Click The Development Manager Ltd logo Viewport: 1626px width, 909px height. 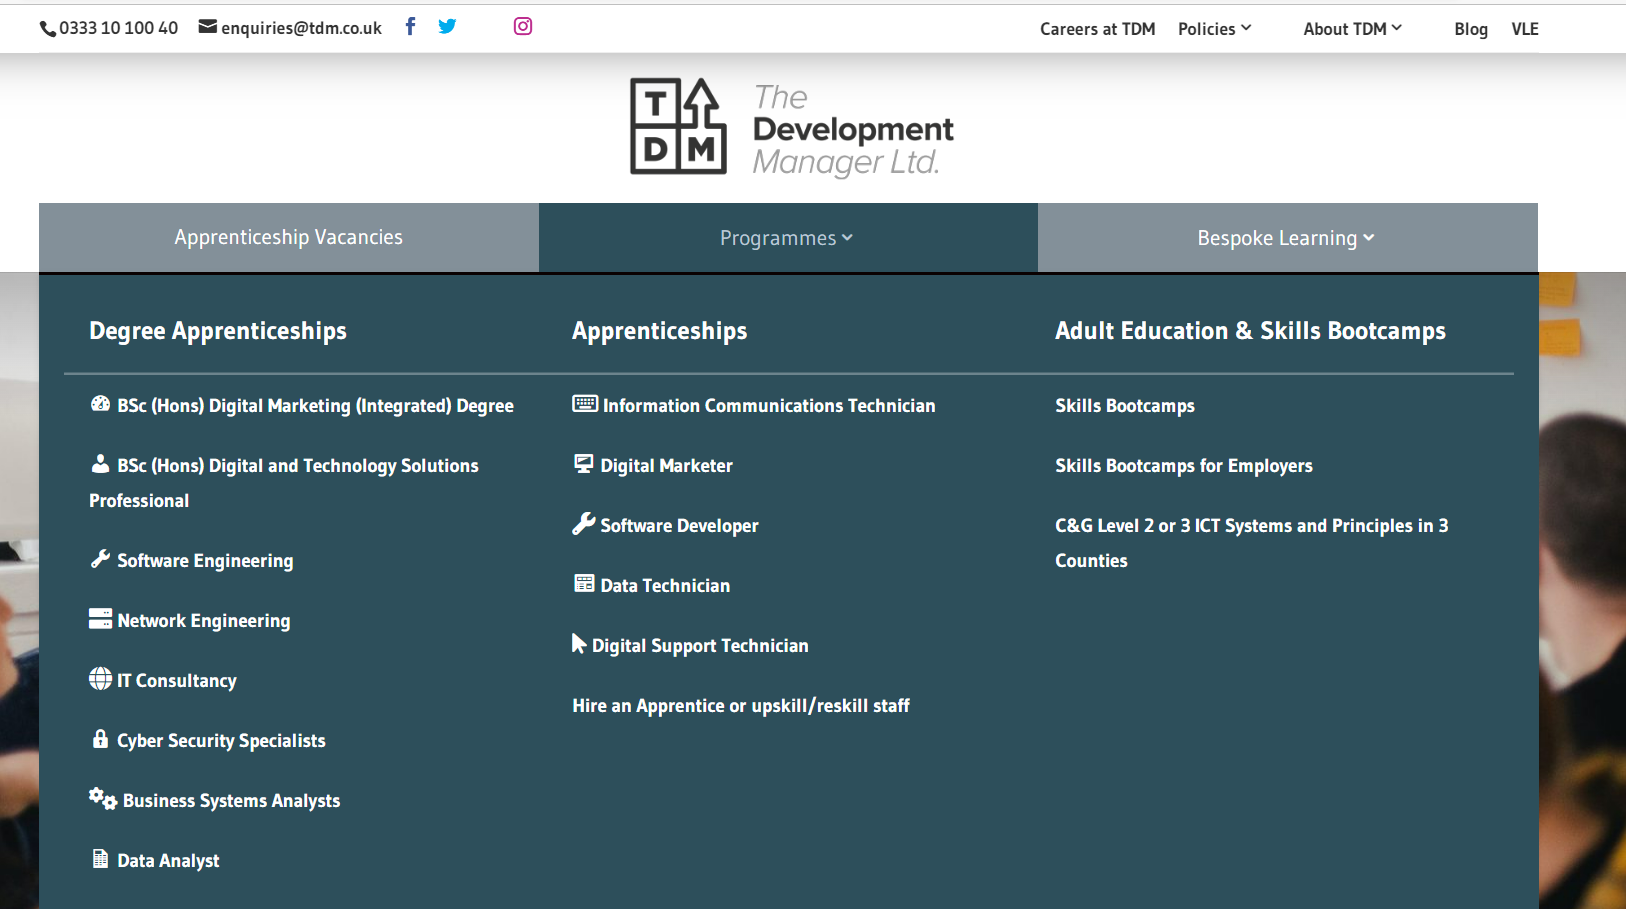pos(791,128)
